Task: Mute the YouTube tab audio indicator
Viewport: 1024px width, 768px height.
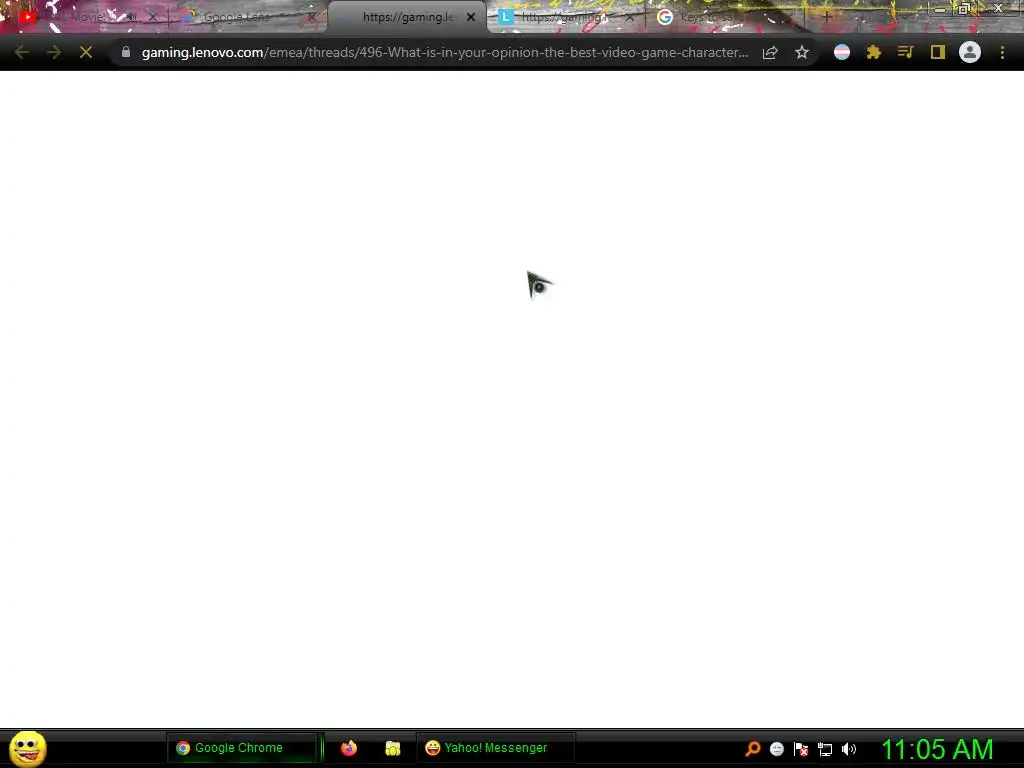Action: click(131, 17)
